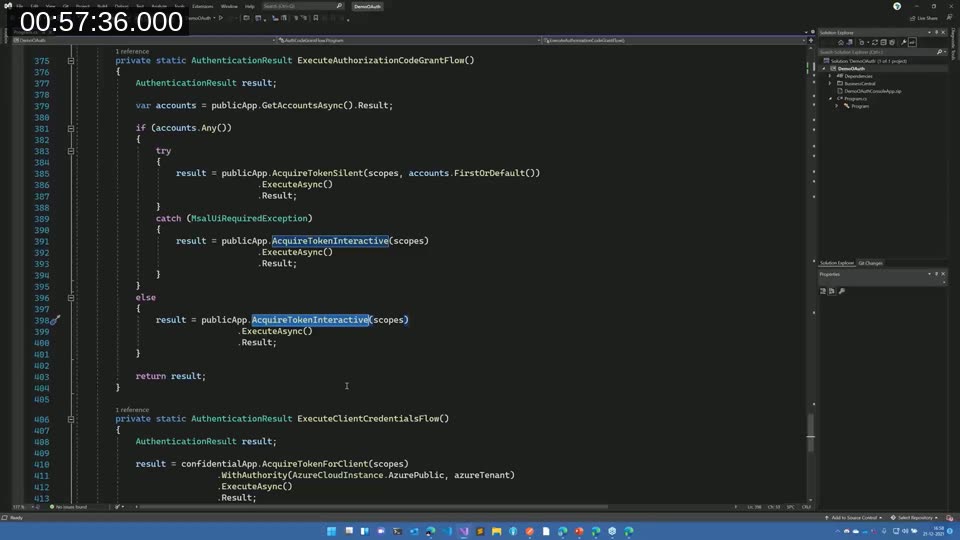Screen dimensions: 960x540
Task: Click the screwdriver quick-action icon on line 398
Action: (55, 320)
